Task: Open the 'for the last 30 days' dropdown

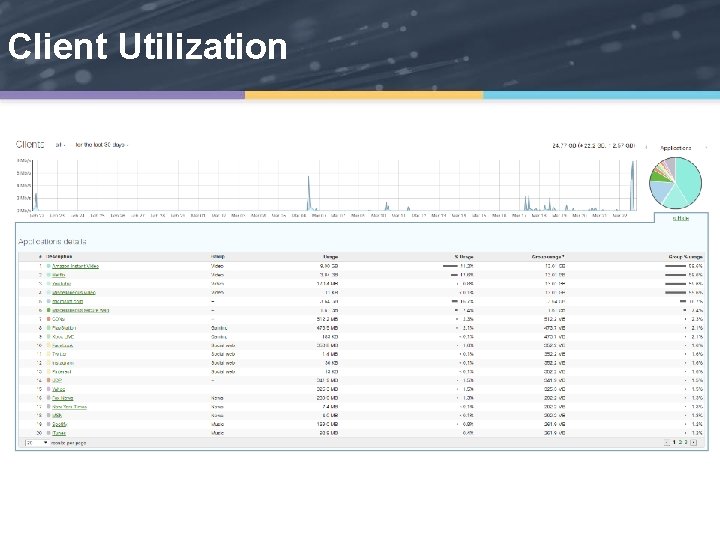Action: click(101, 145)
